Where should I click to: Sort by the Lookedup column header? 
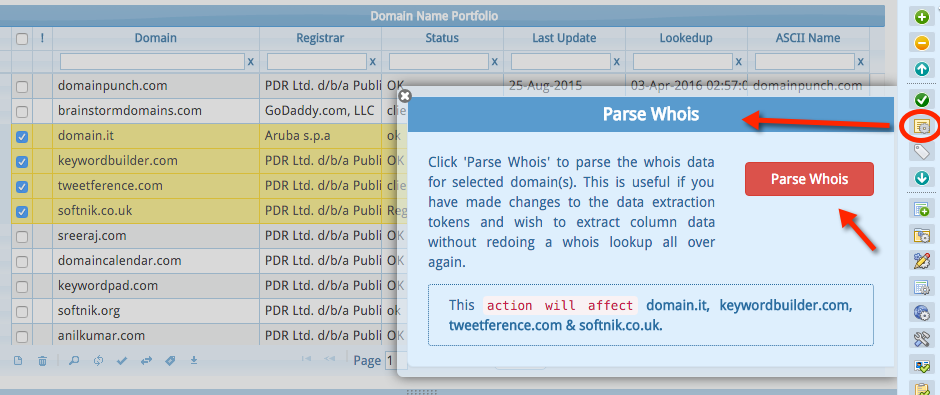click(x=686, y=38)
